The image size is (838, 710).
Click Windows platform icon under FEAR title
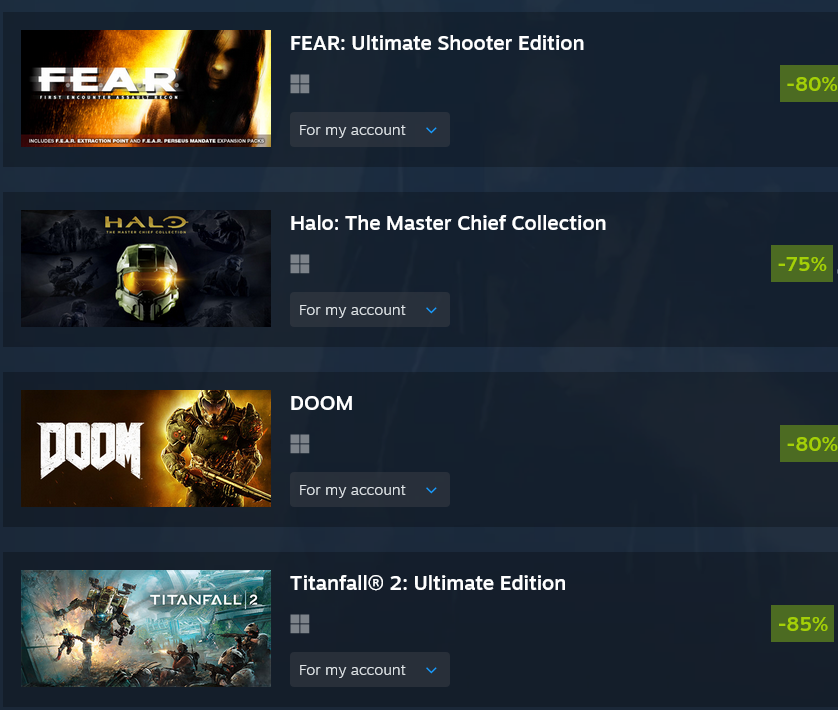point(300,84)
